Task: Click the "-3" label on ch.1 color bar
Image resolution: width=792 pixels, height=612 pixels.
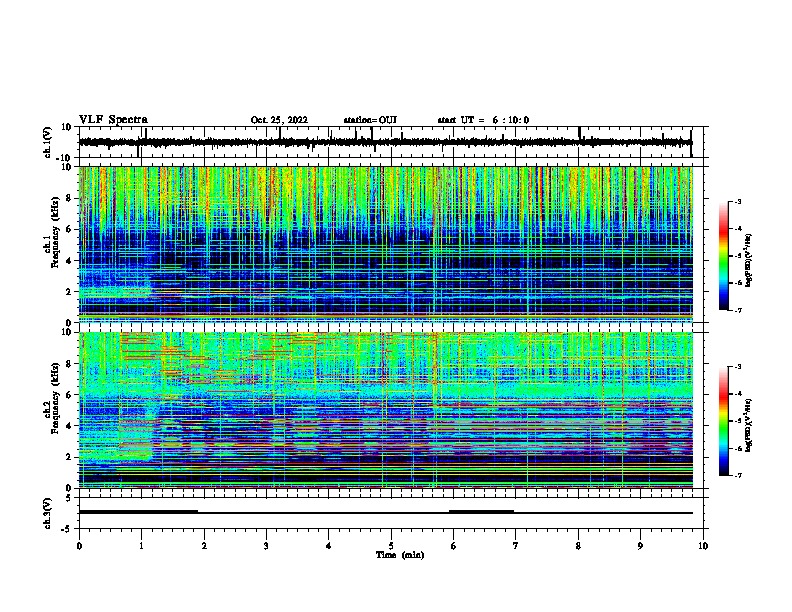Action: tap(737, 201)
